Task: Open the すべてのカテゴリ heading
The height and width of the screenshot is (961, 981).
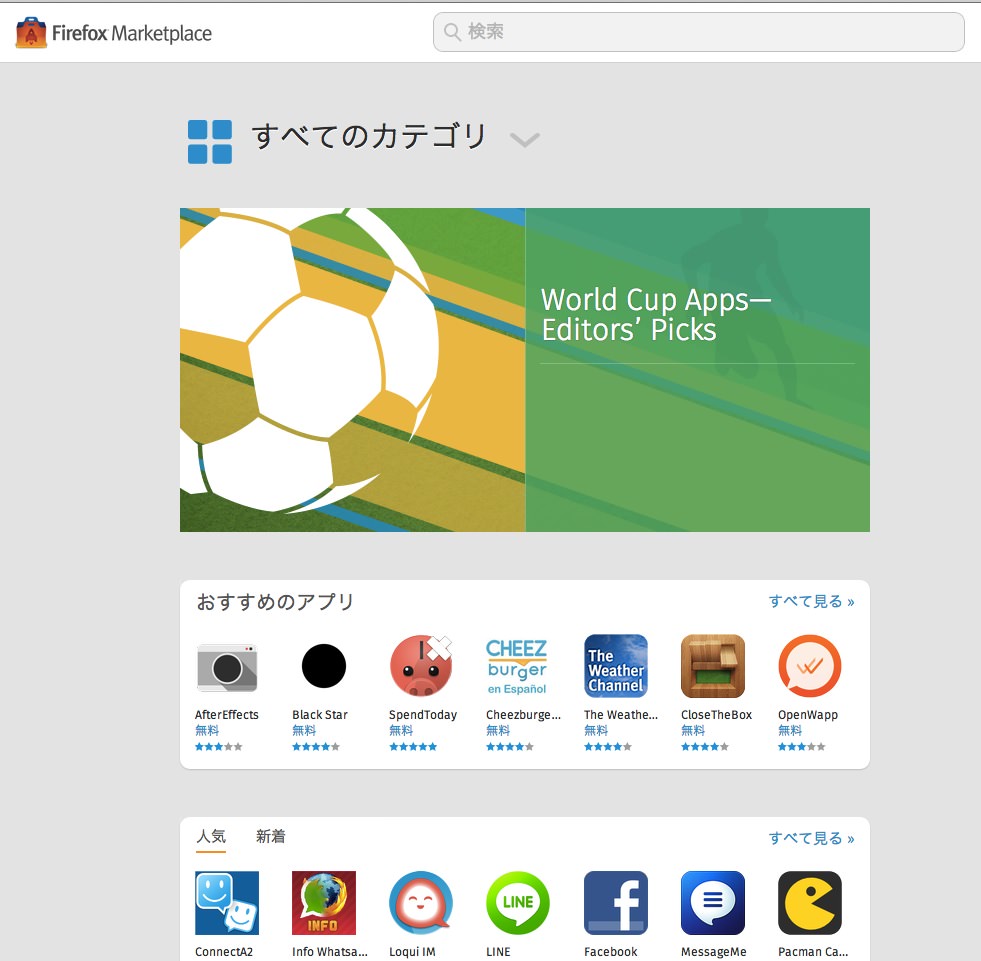Action: (369, 137)
